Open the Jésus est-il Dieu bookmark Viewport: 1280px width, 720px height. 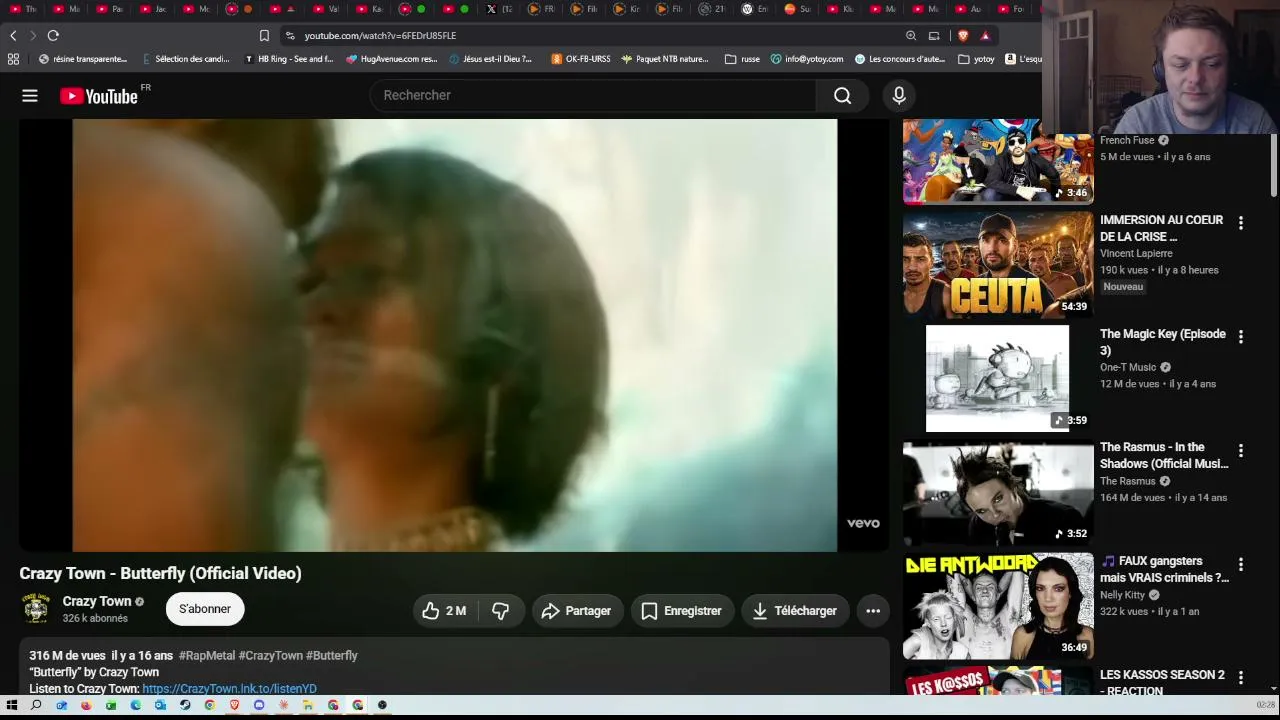(491, 59)
